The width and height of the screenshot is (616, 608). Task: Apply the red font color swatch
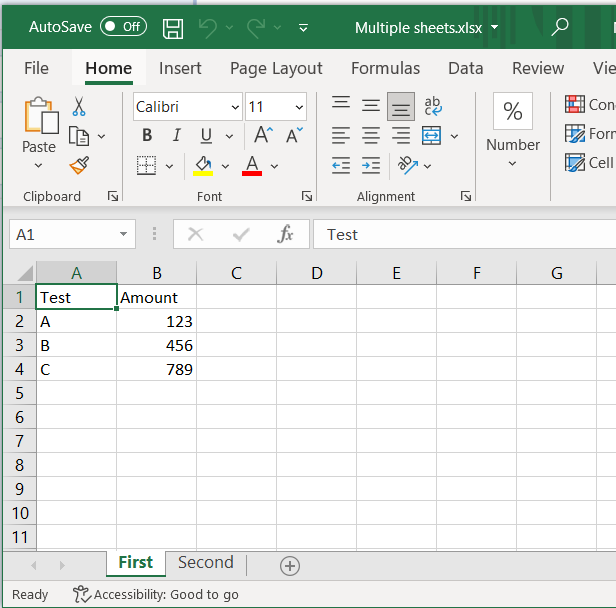tap(251, 165)
